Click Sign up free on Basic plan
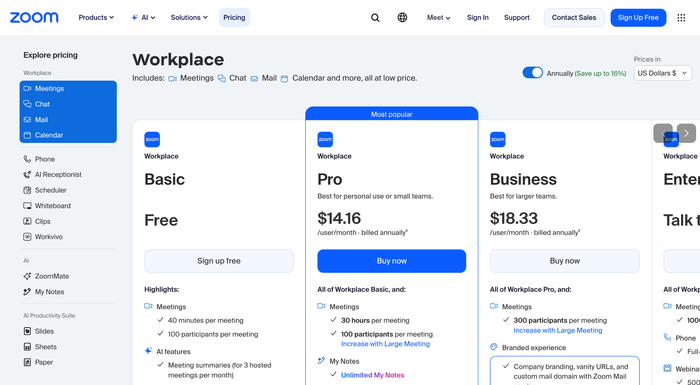 219,261
